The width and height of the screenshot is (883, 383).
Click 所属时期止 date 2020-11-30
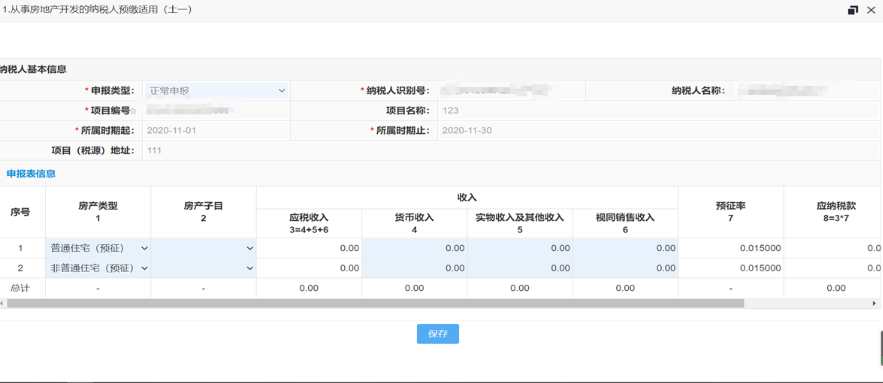(x=659, y=131)
